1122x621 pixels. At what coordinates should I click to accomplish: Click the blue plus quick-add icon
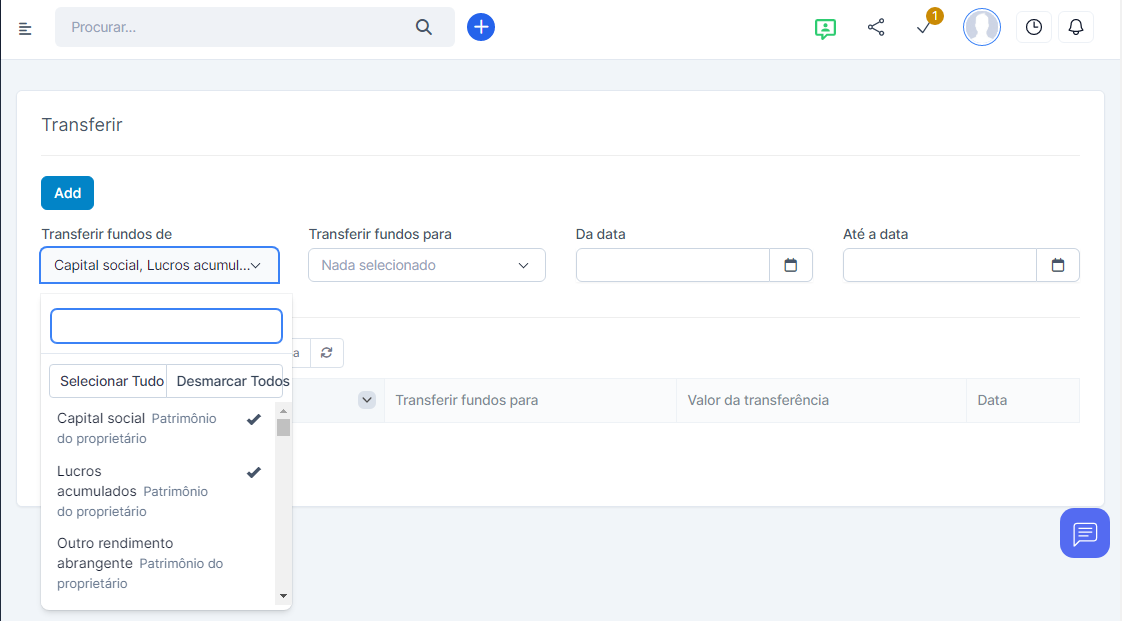[481, 27]
